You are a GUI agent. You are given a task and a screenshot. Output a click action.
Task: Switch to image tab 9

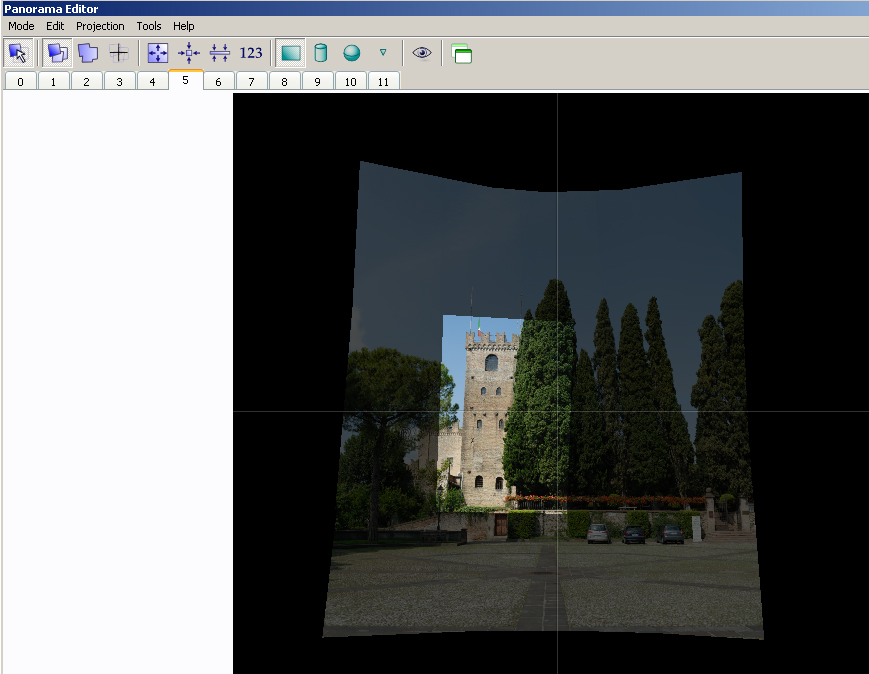(x=318, y=81)
